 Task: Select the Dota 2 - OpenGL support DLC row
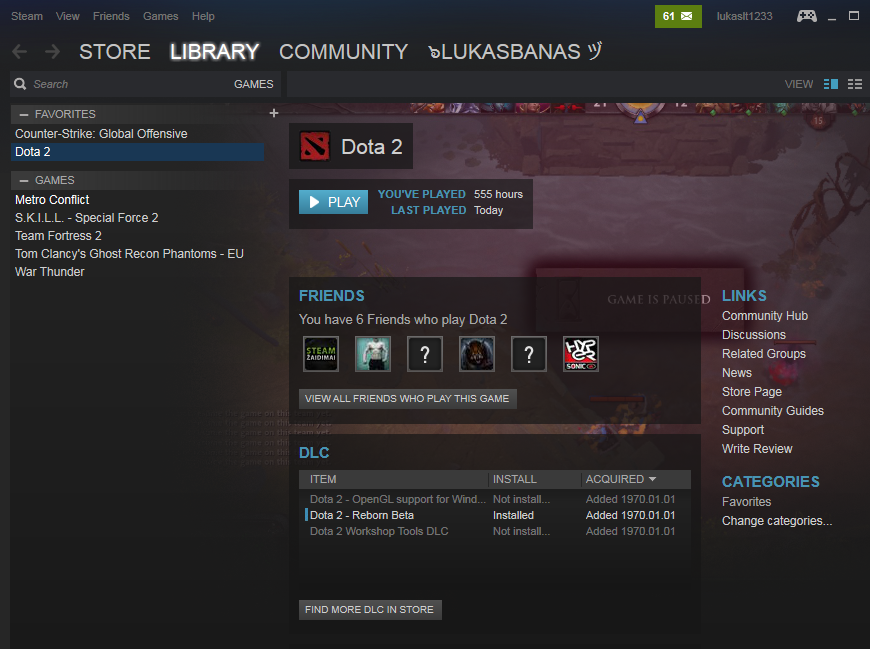[495, 499]
